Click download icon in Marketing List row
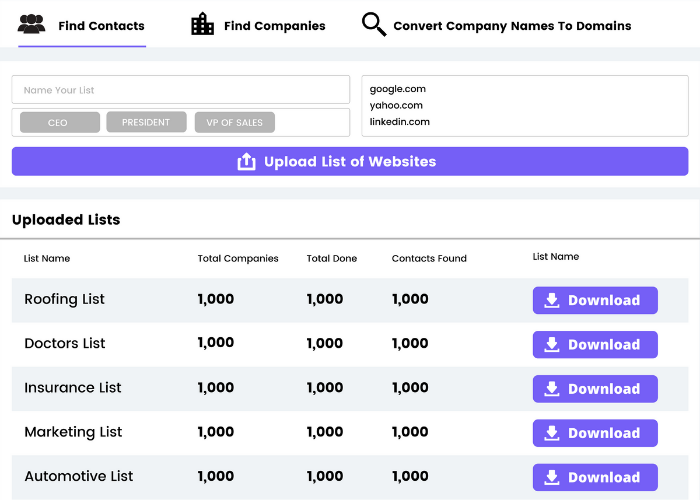The image size is (700, 500). [551, 433]
